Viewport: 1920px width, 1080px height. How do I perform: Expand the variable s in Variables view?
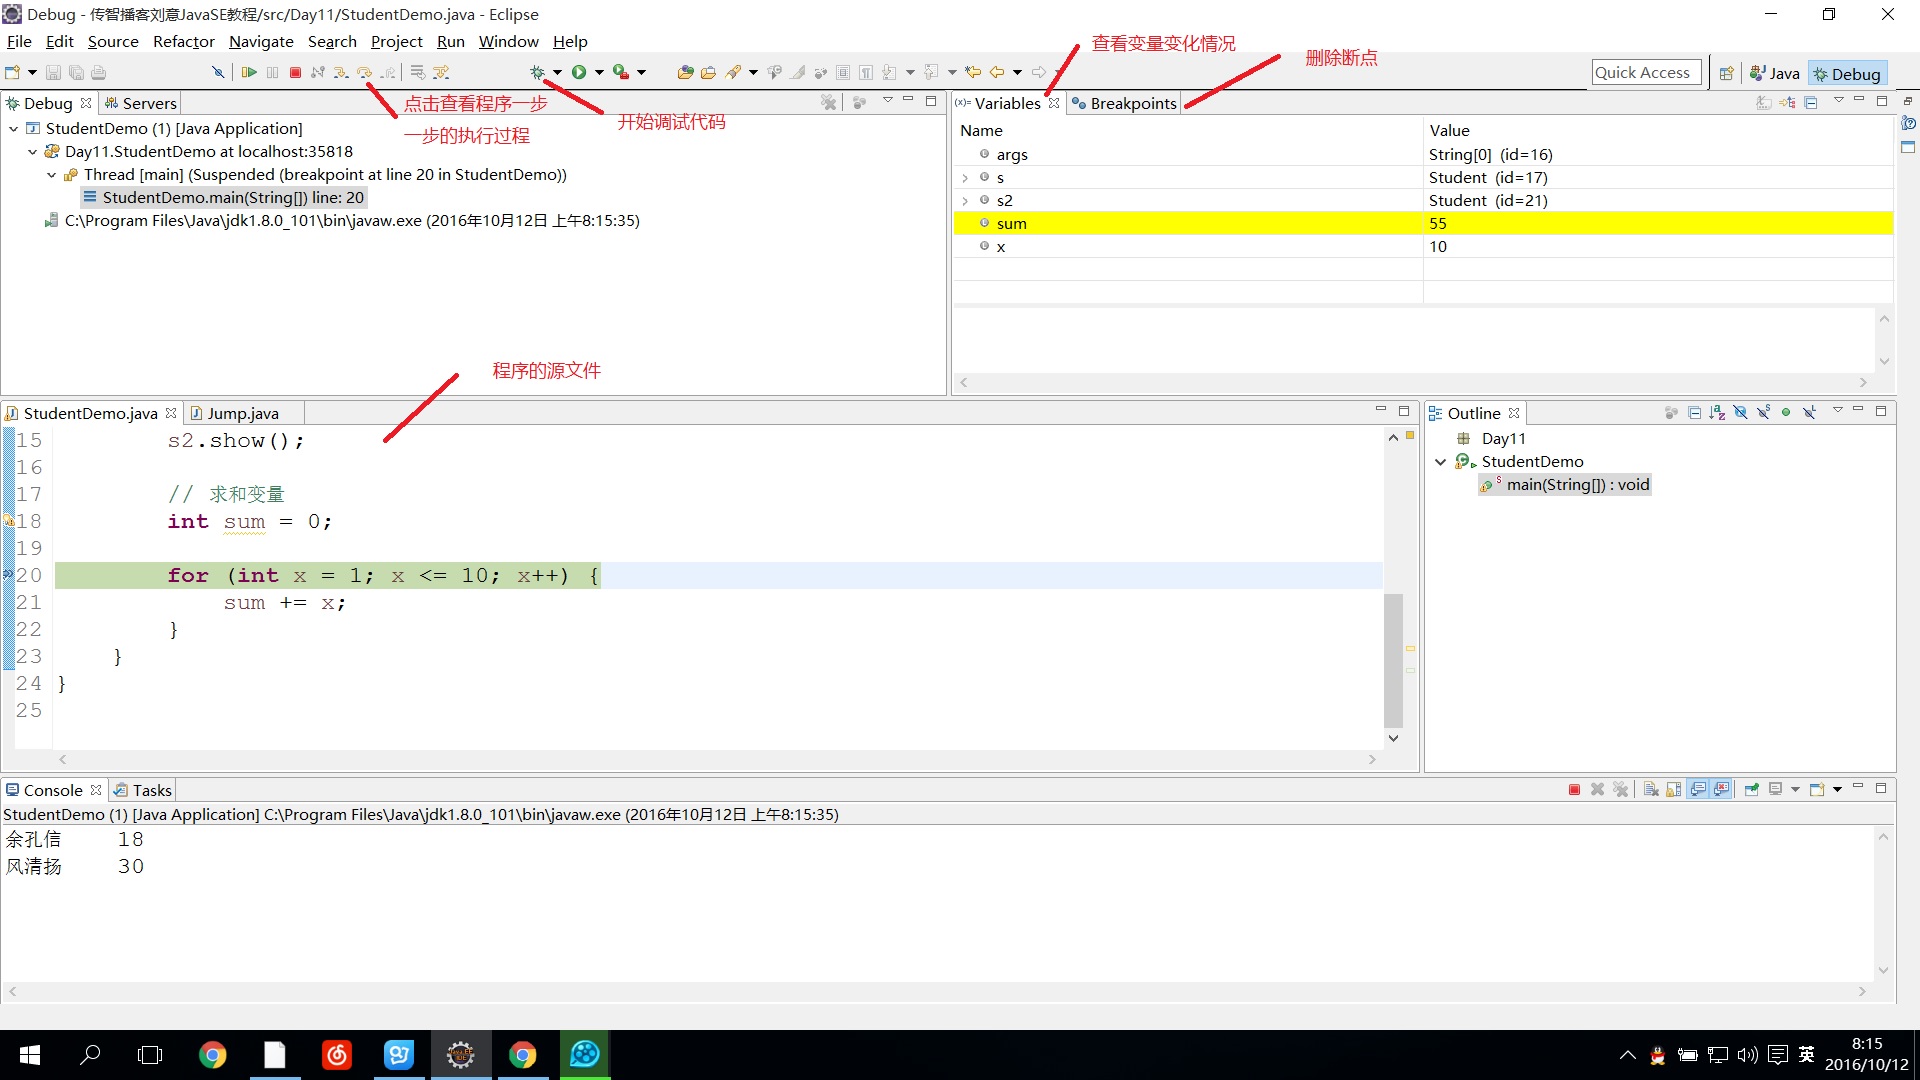tap(965, 178)
